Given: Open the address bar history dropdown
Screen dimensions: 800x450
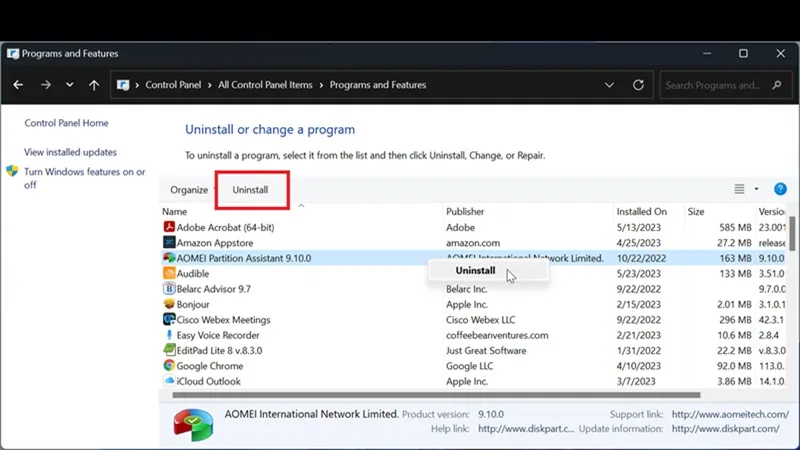Looking at the screenshot, I should 610,86.
